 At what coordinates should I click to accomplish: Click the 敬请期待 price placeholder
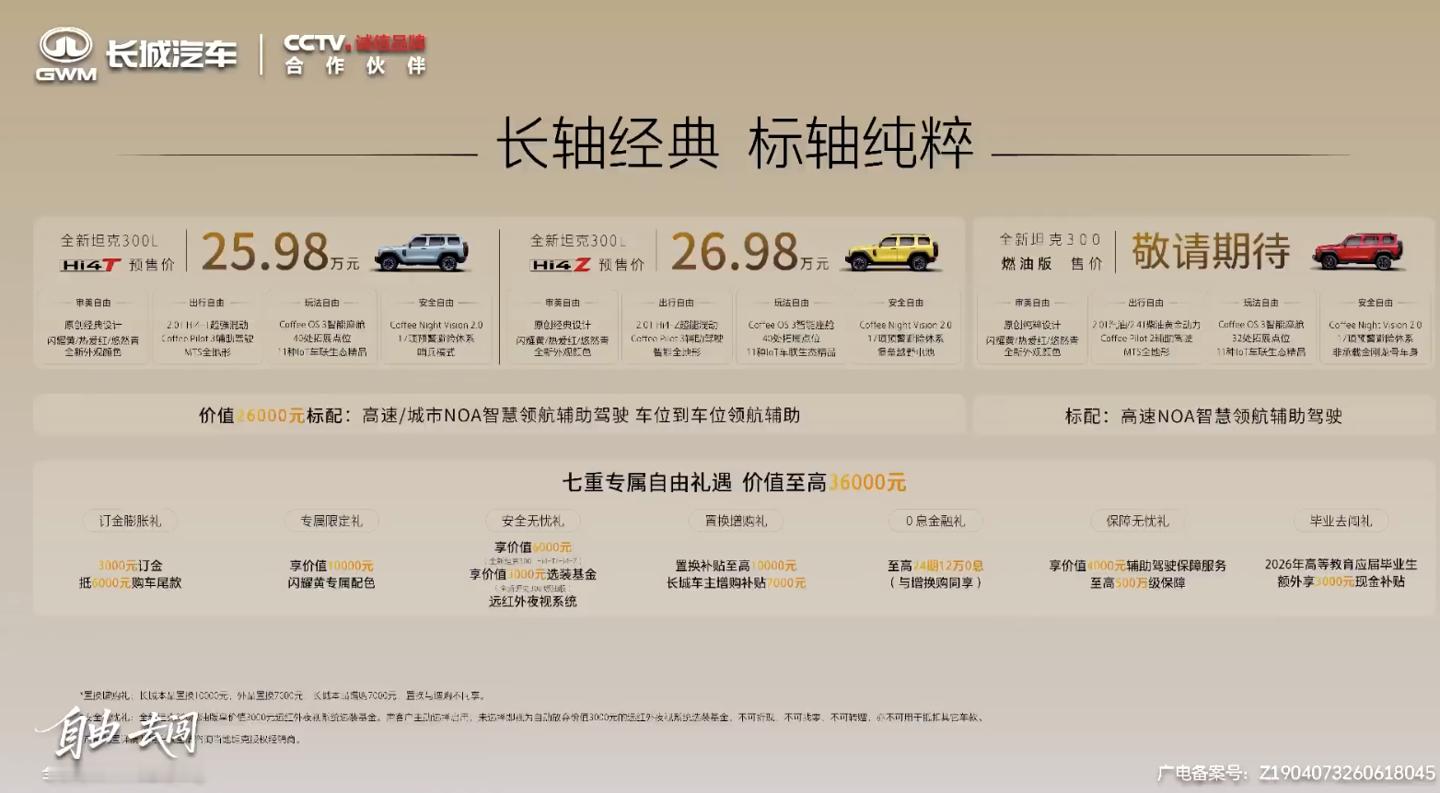(1211, 251)
